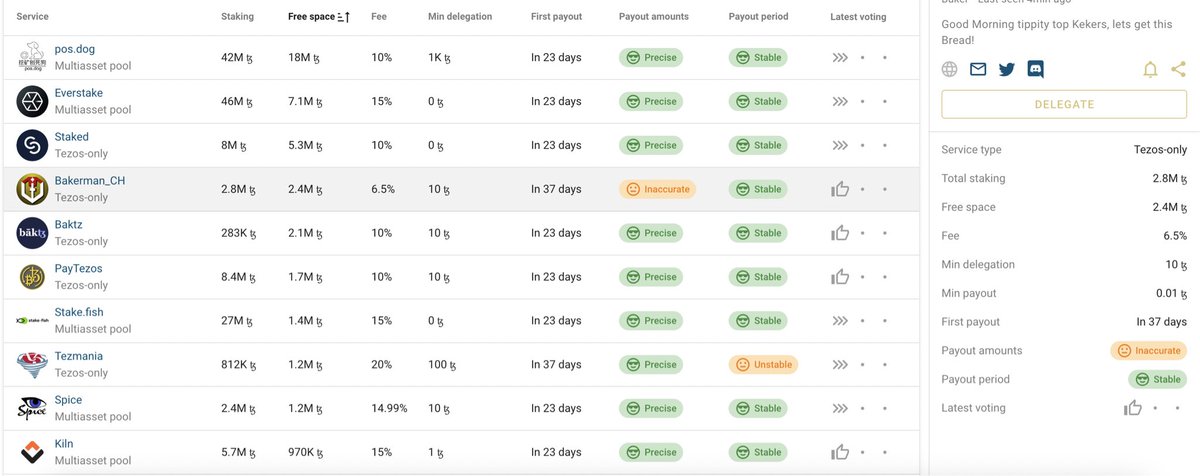1200x476 pixels.
Task: Click the Payout period column header
Action: tap(758, 17)
